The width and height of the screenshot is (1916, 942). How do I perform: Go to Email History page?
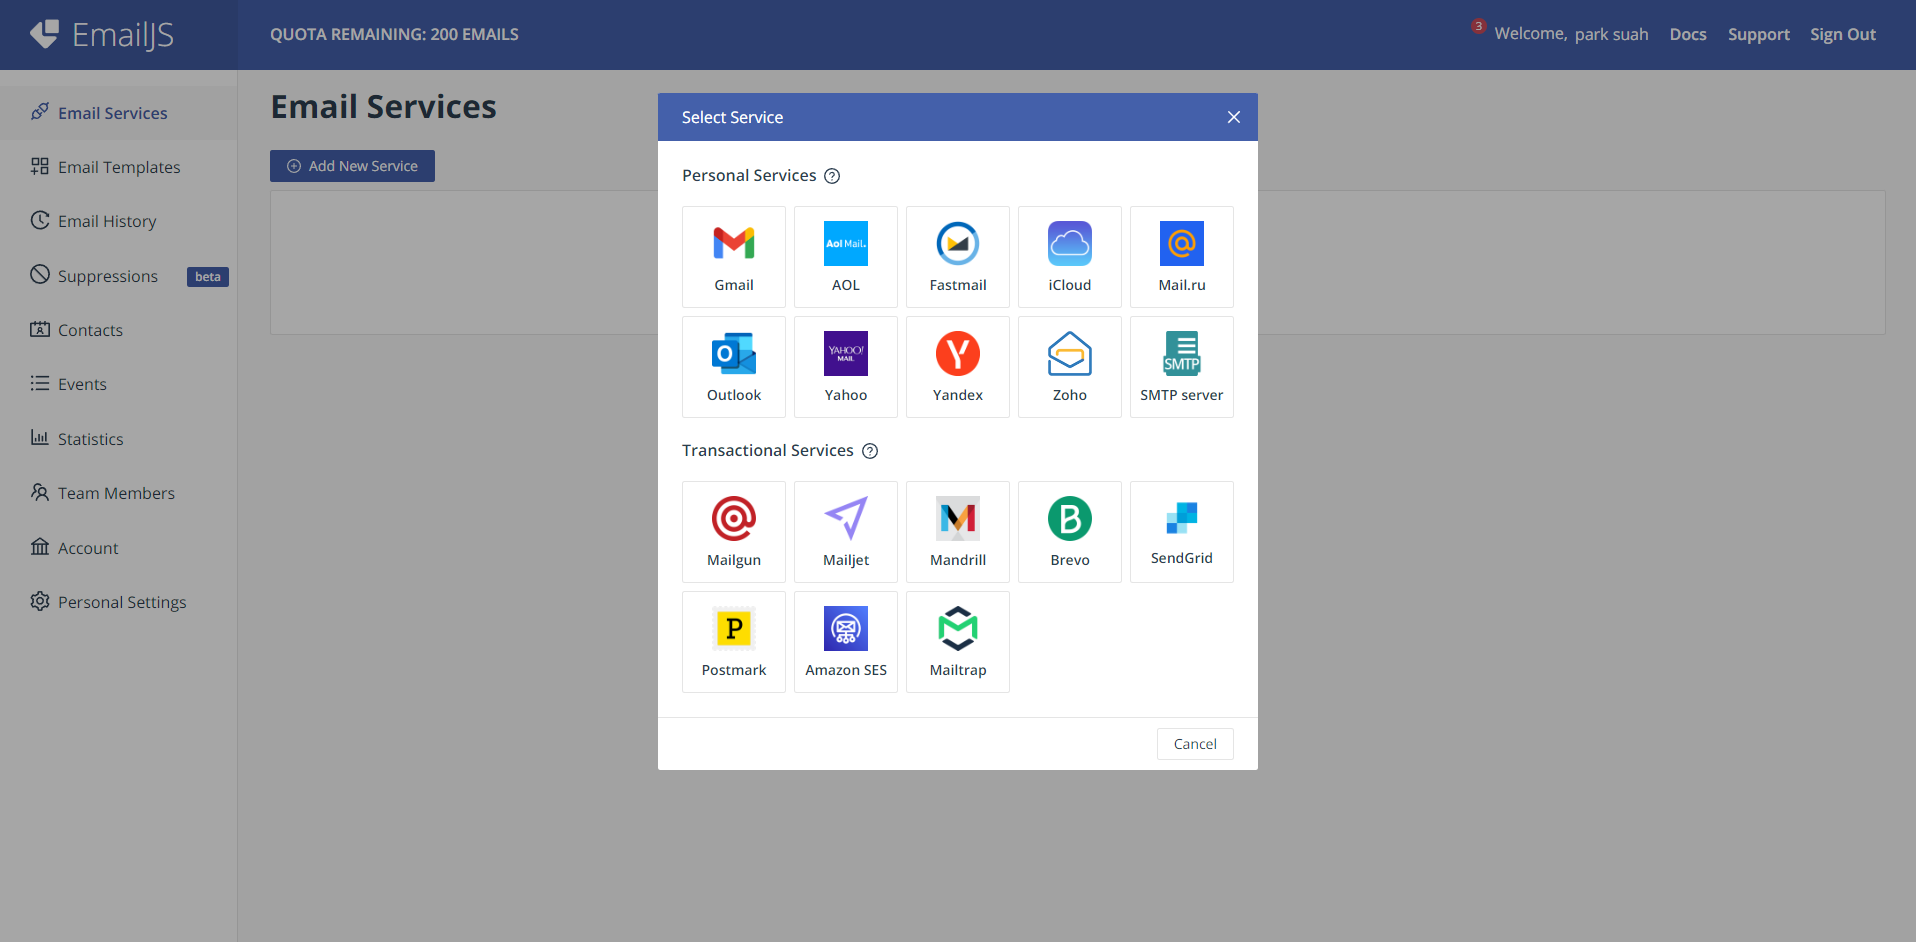coord(118,221)
